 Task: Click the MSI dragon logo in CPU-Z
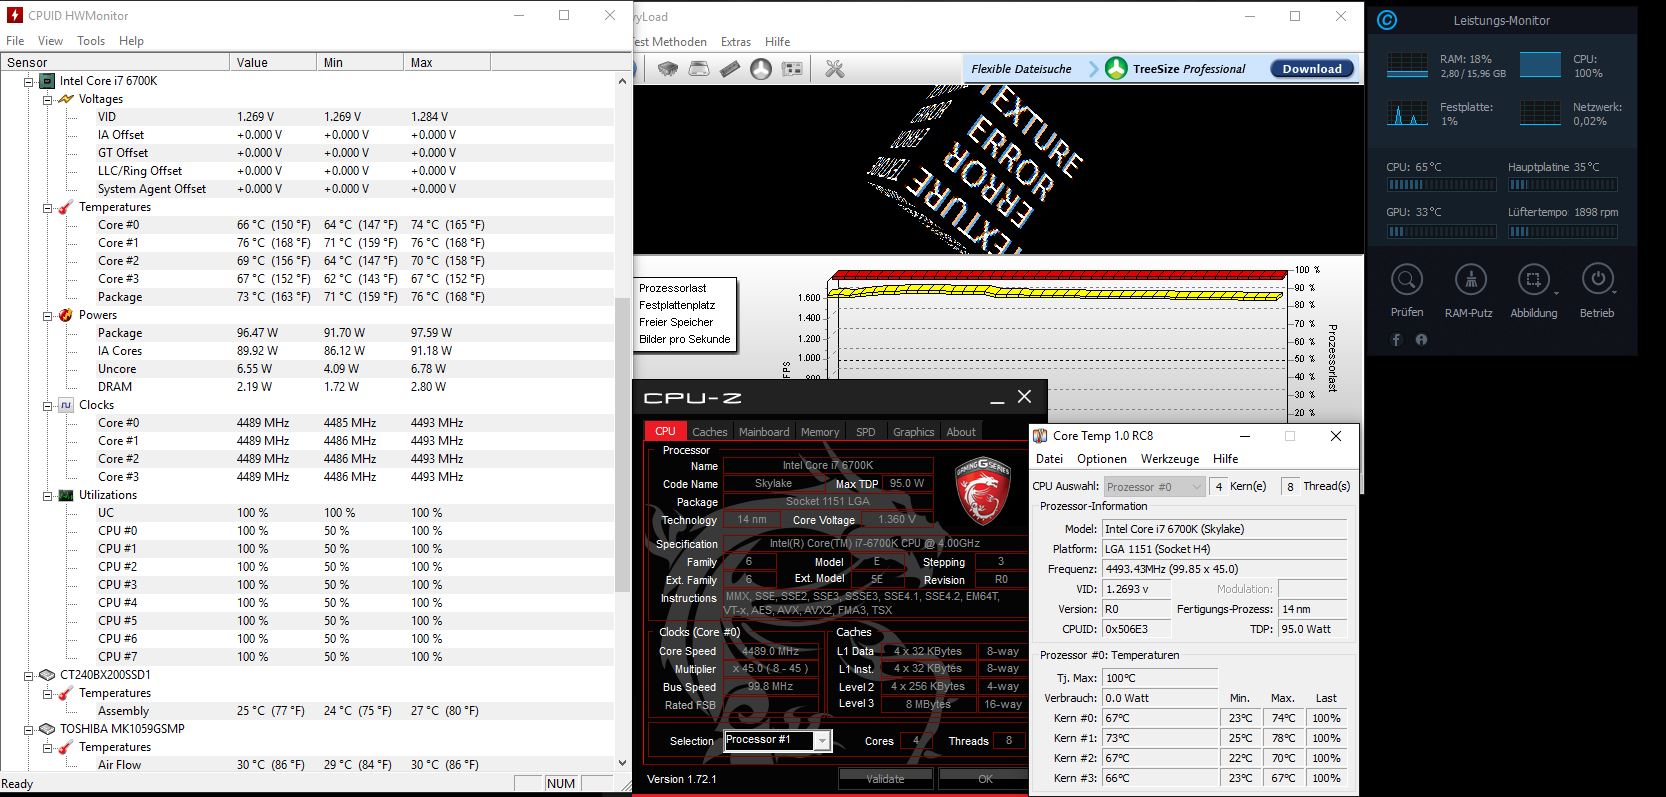click(982, 491)
